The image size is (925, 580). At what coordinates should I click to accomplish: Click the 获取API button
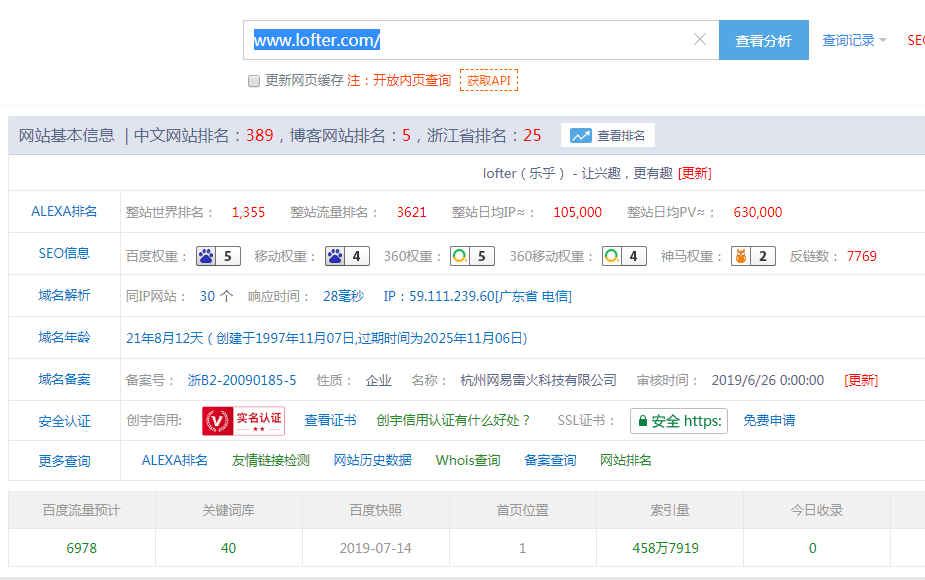[x=488, y=80]
